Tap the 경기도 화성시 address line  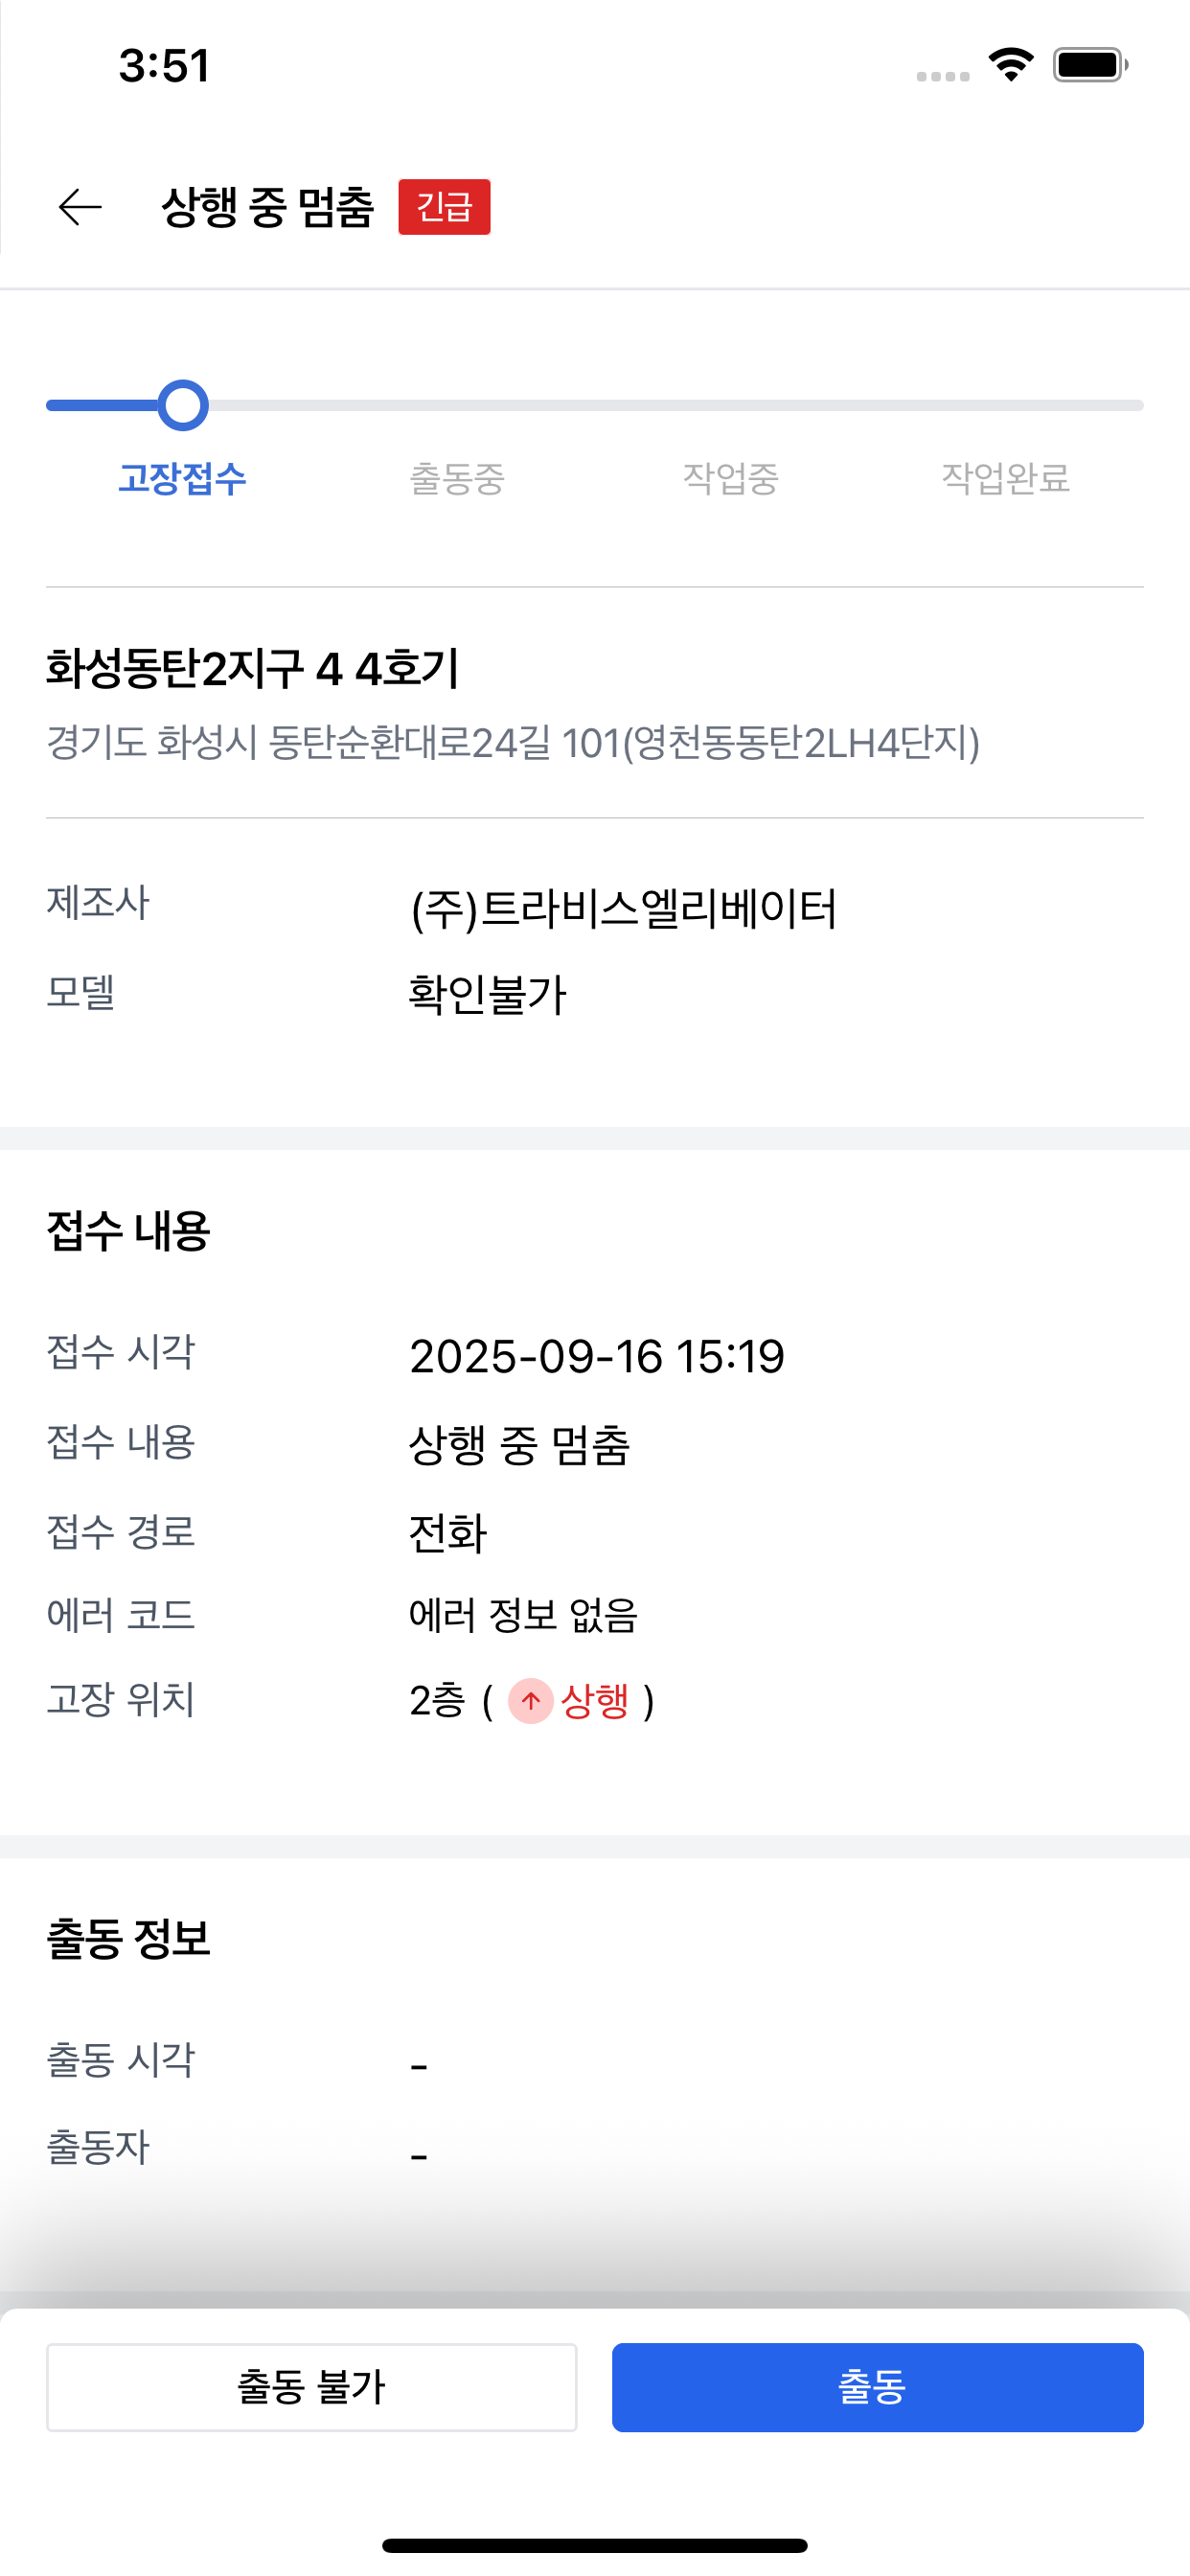tap(513, 743)
